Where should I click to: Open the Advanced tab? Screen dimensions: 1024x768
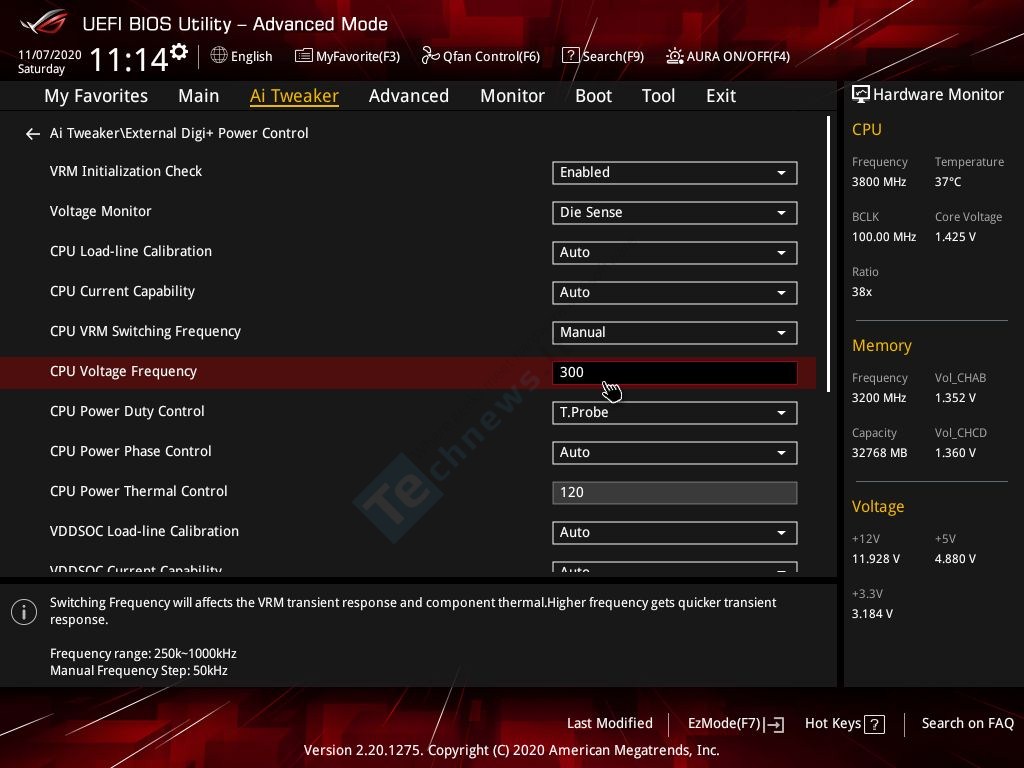point(409,96)
